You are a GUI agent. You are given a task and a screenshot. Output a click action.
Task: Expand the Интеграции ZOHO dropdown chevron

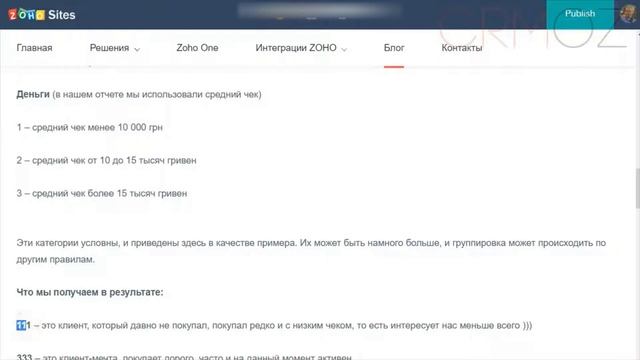[344, 49]
